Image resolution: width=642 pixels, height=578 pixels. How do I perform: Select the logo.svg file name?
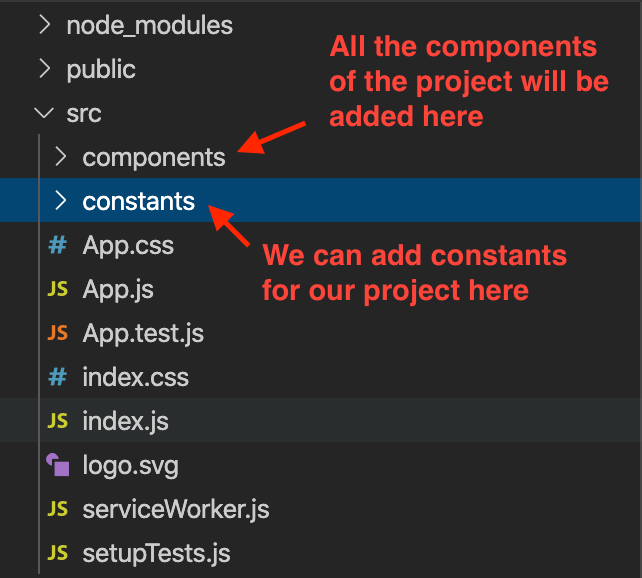(x=130, y=466)
